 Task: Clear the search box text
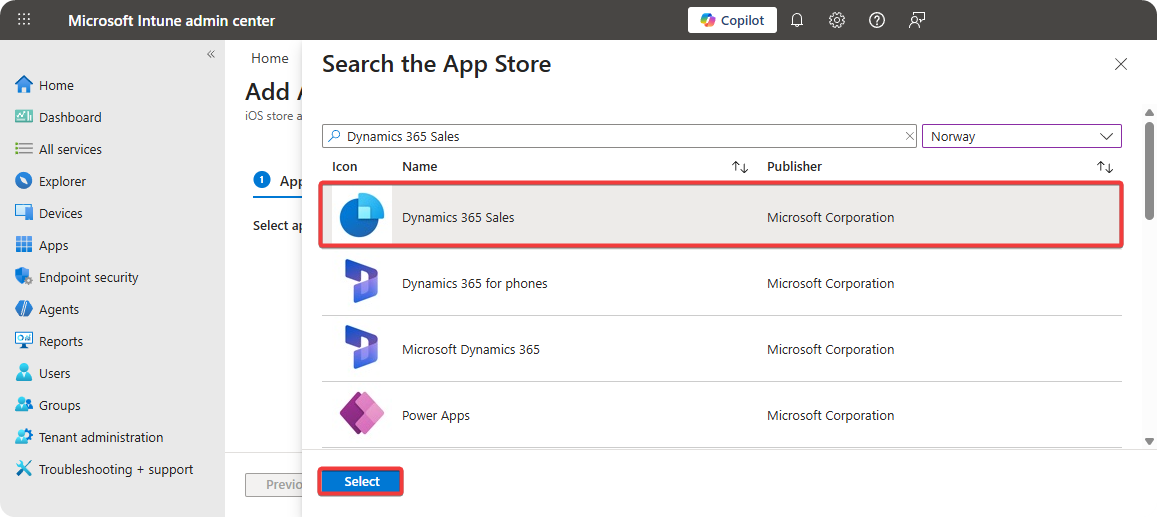909,136
